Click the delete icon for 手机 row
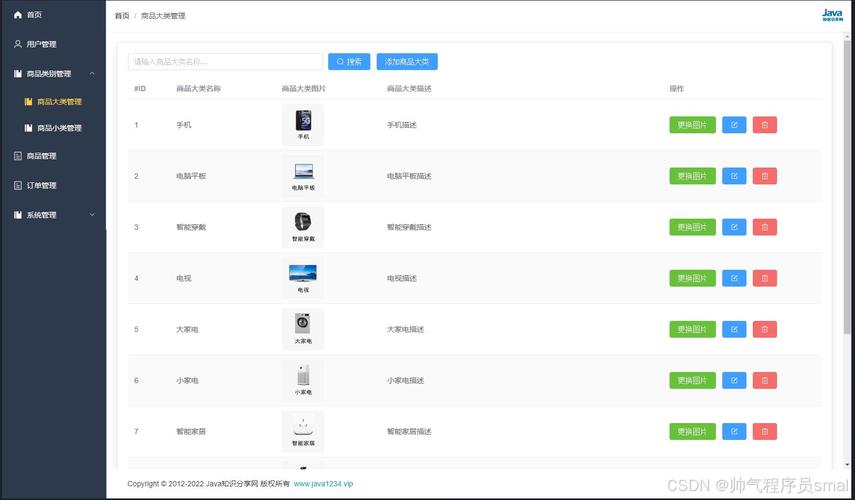Viewport: 855px width, 500px height. 764,125
